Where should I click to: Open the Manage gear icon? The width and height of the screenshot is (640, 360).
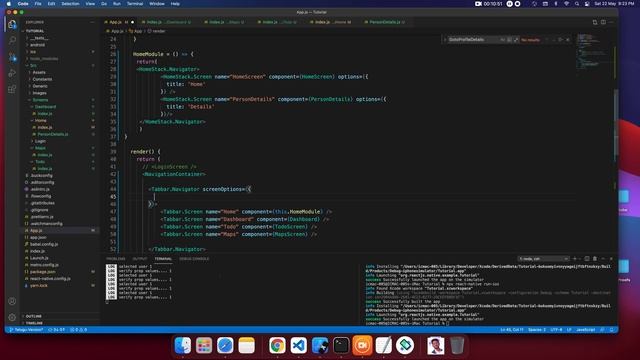[x=12, y=317]
